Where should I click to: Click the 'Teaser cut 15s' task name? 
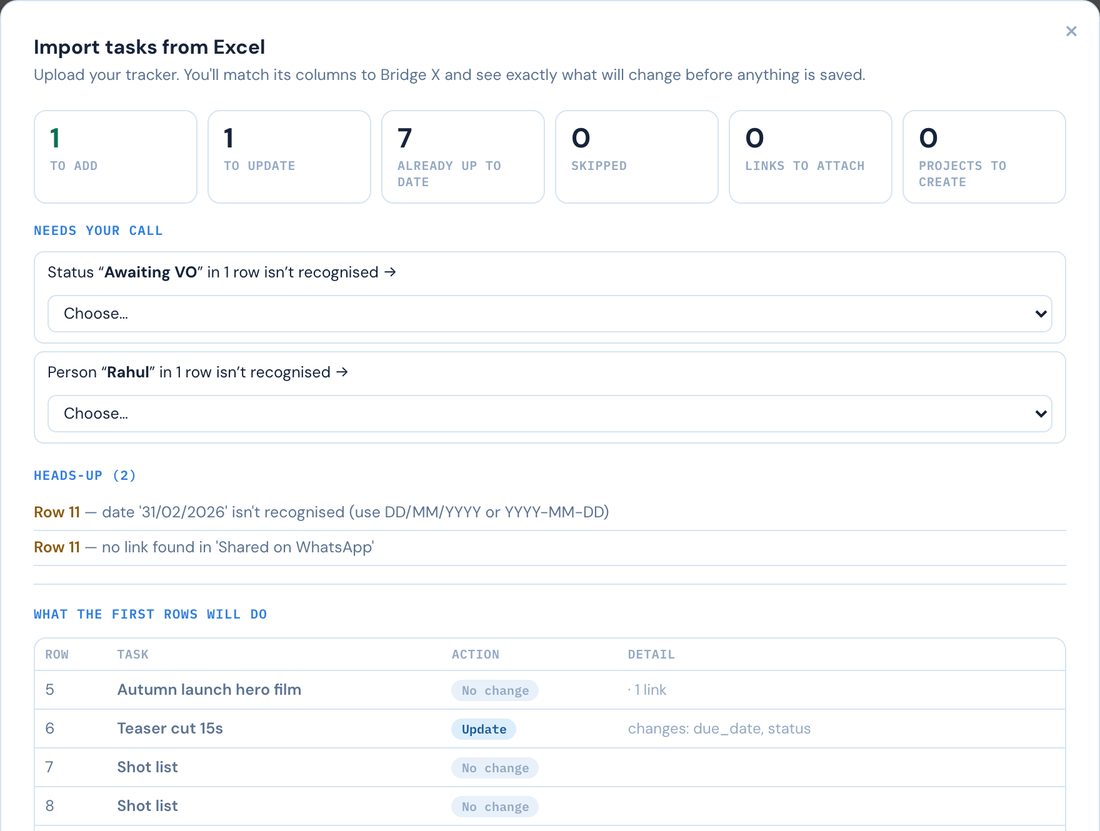[x=170, y=729]
